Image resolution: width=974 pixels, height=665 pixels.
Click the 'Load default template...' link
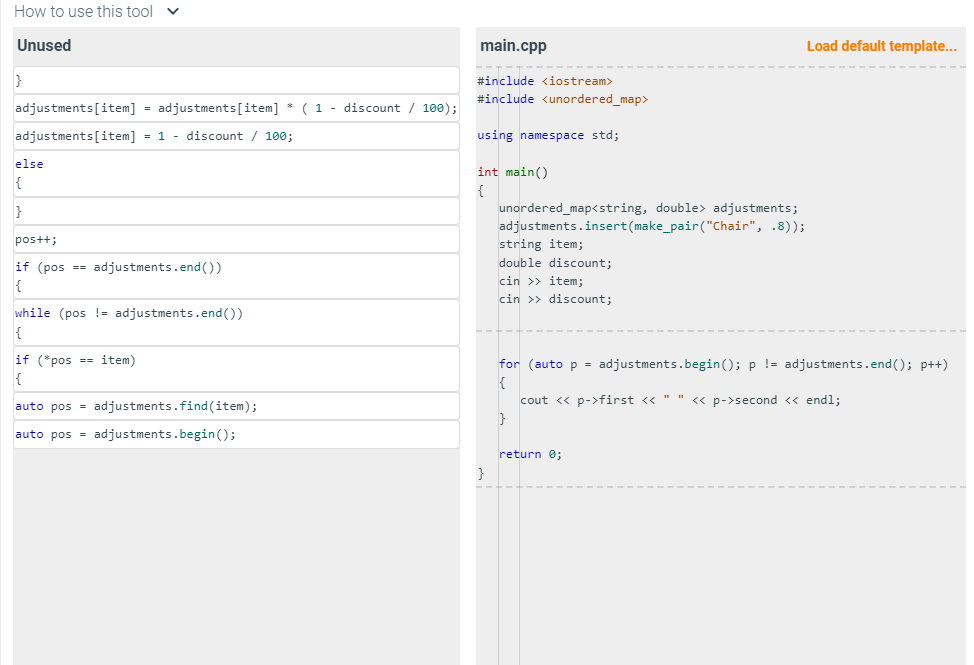(x=881, y=46)
